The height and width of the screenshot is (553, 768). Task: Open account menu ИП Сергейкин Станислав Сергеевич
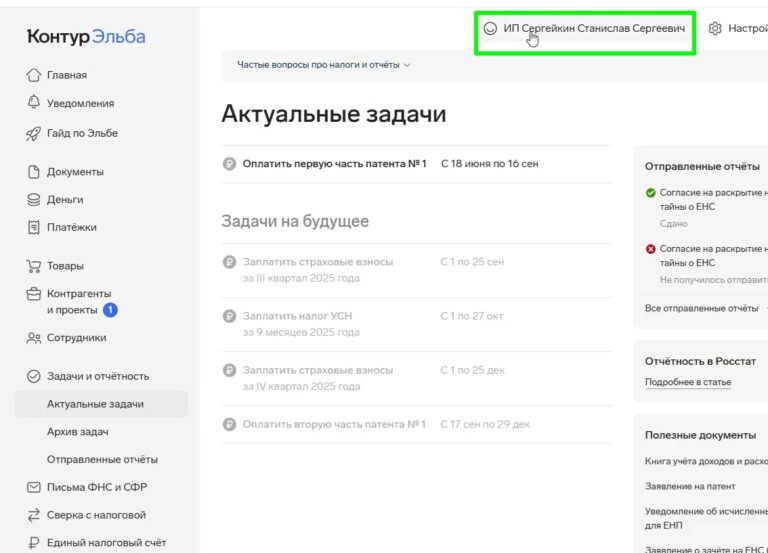[585, 28]
